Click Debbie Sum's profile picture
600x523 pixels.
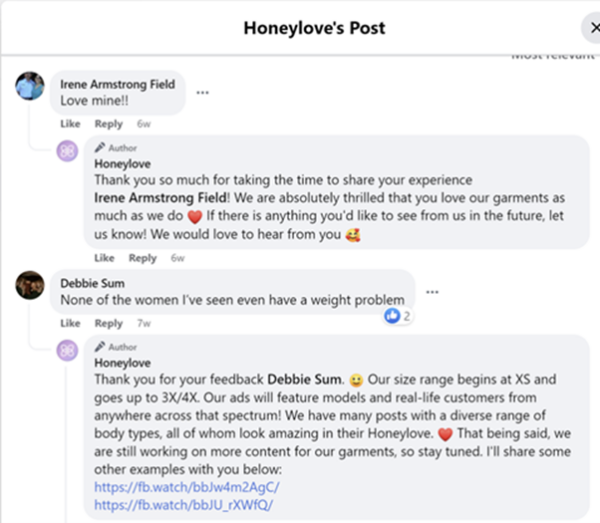[30, 285]
